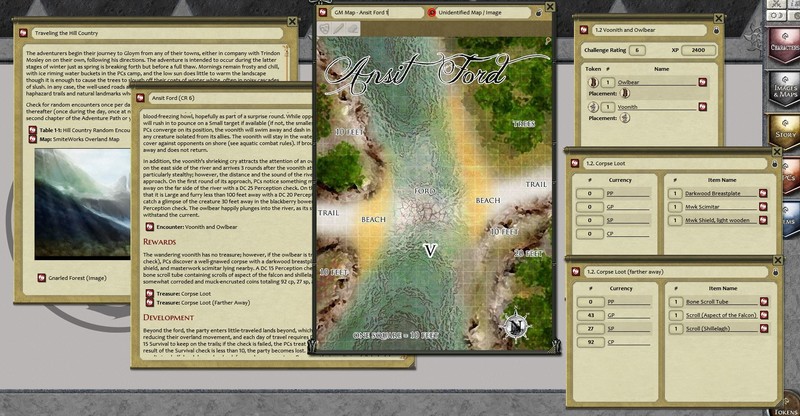The height and width of the screenshot is (416, 800).
Task: Toggle lock on Corpse Loot (farther away)
Action: pos(776,272)
